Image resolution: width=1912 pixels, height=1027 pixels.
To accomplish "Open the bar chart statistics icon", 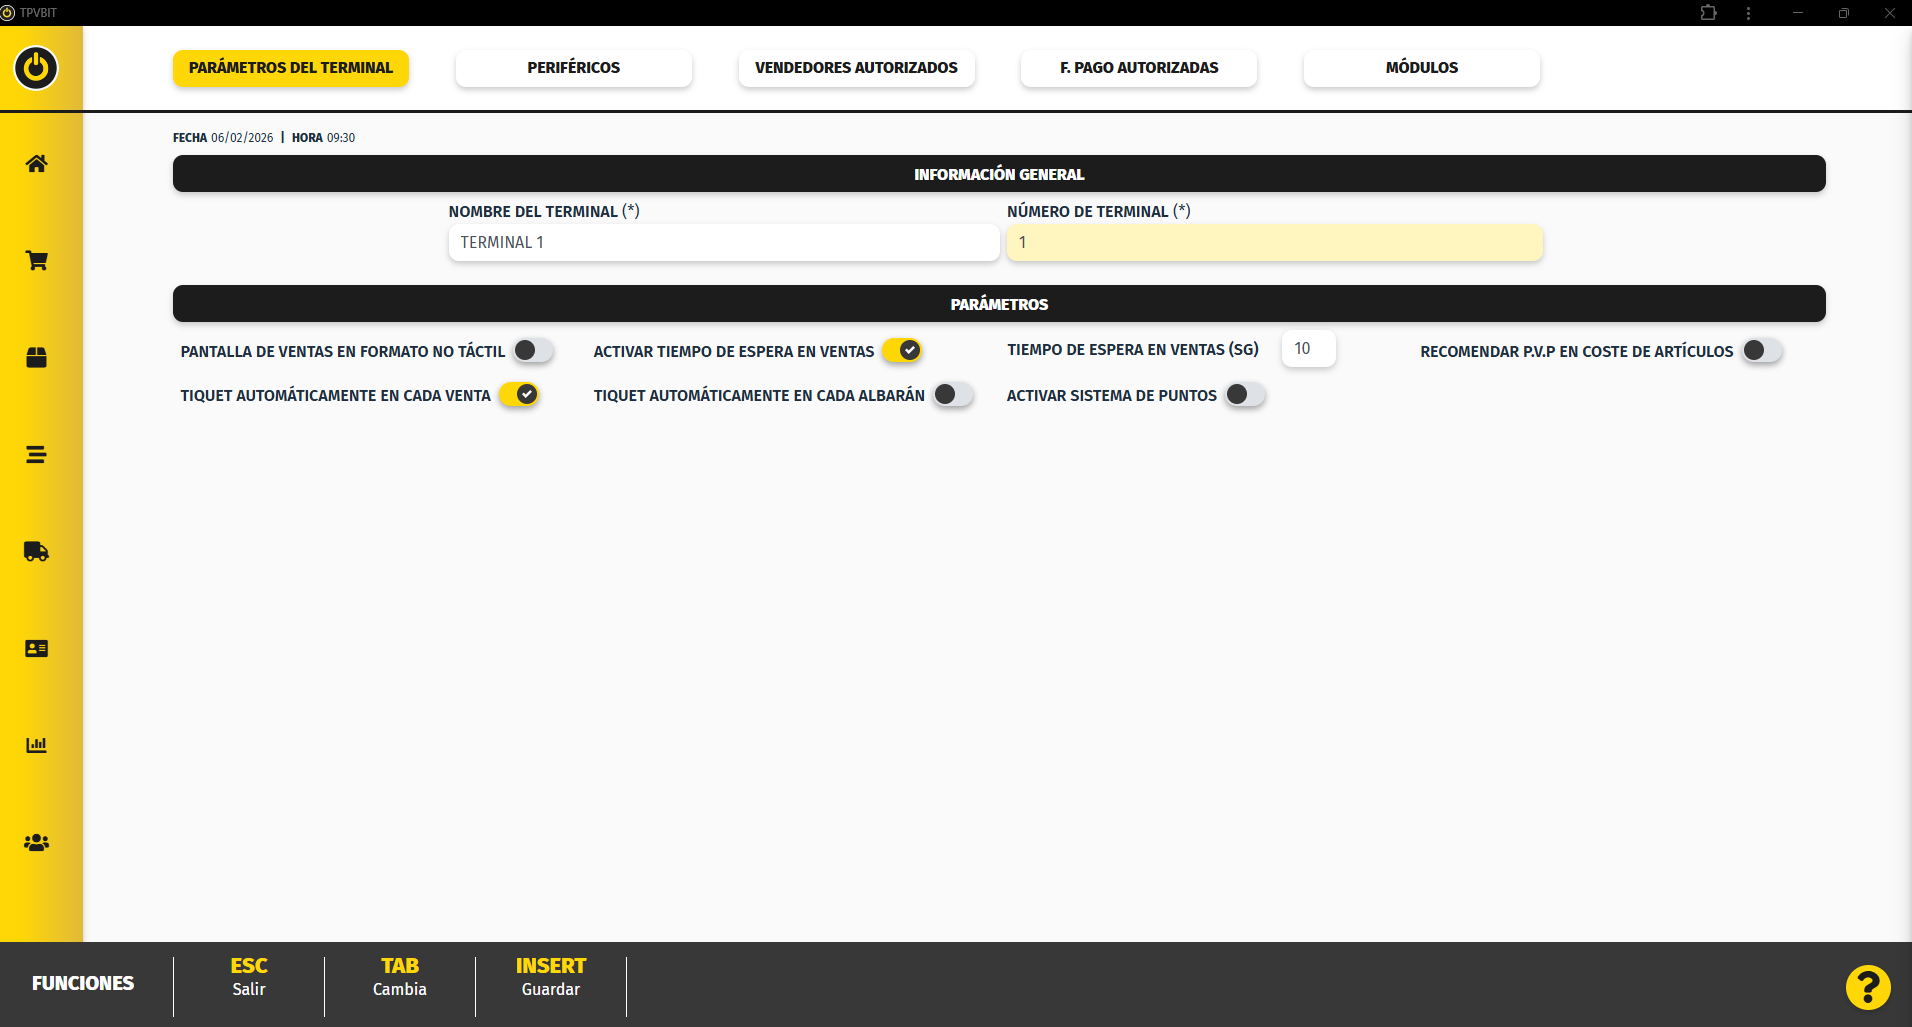I will tap(36, 745).
